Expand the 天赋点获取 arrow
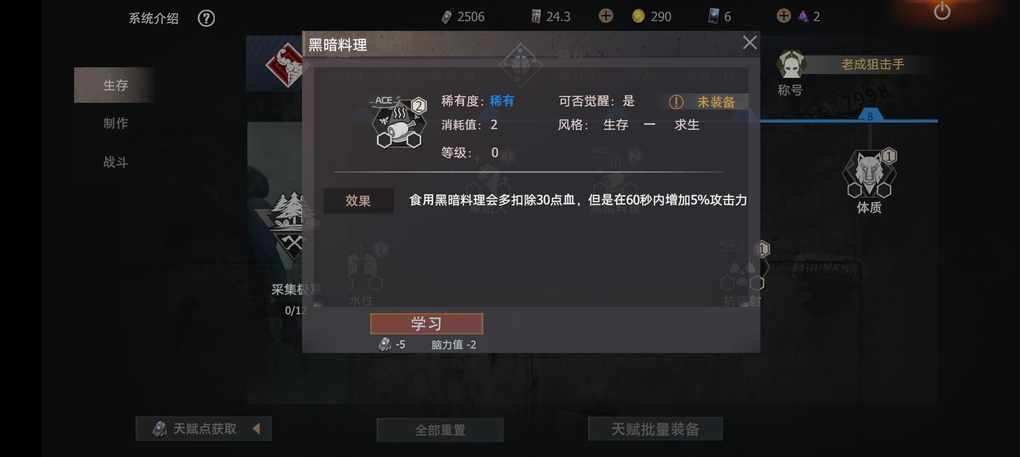 [x=256, y=428]
